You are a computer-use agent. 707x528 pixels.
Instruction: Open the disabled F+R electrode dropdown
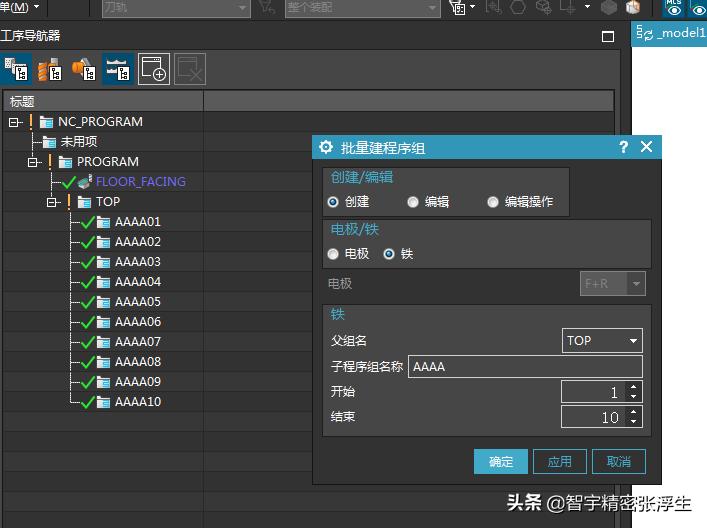(613, 284)
